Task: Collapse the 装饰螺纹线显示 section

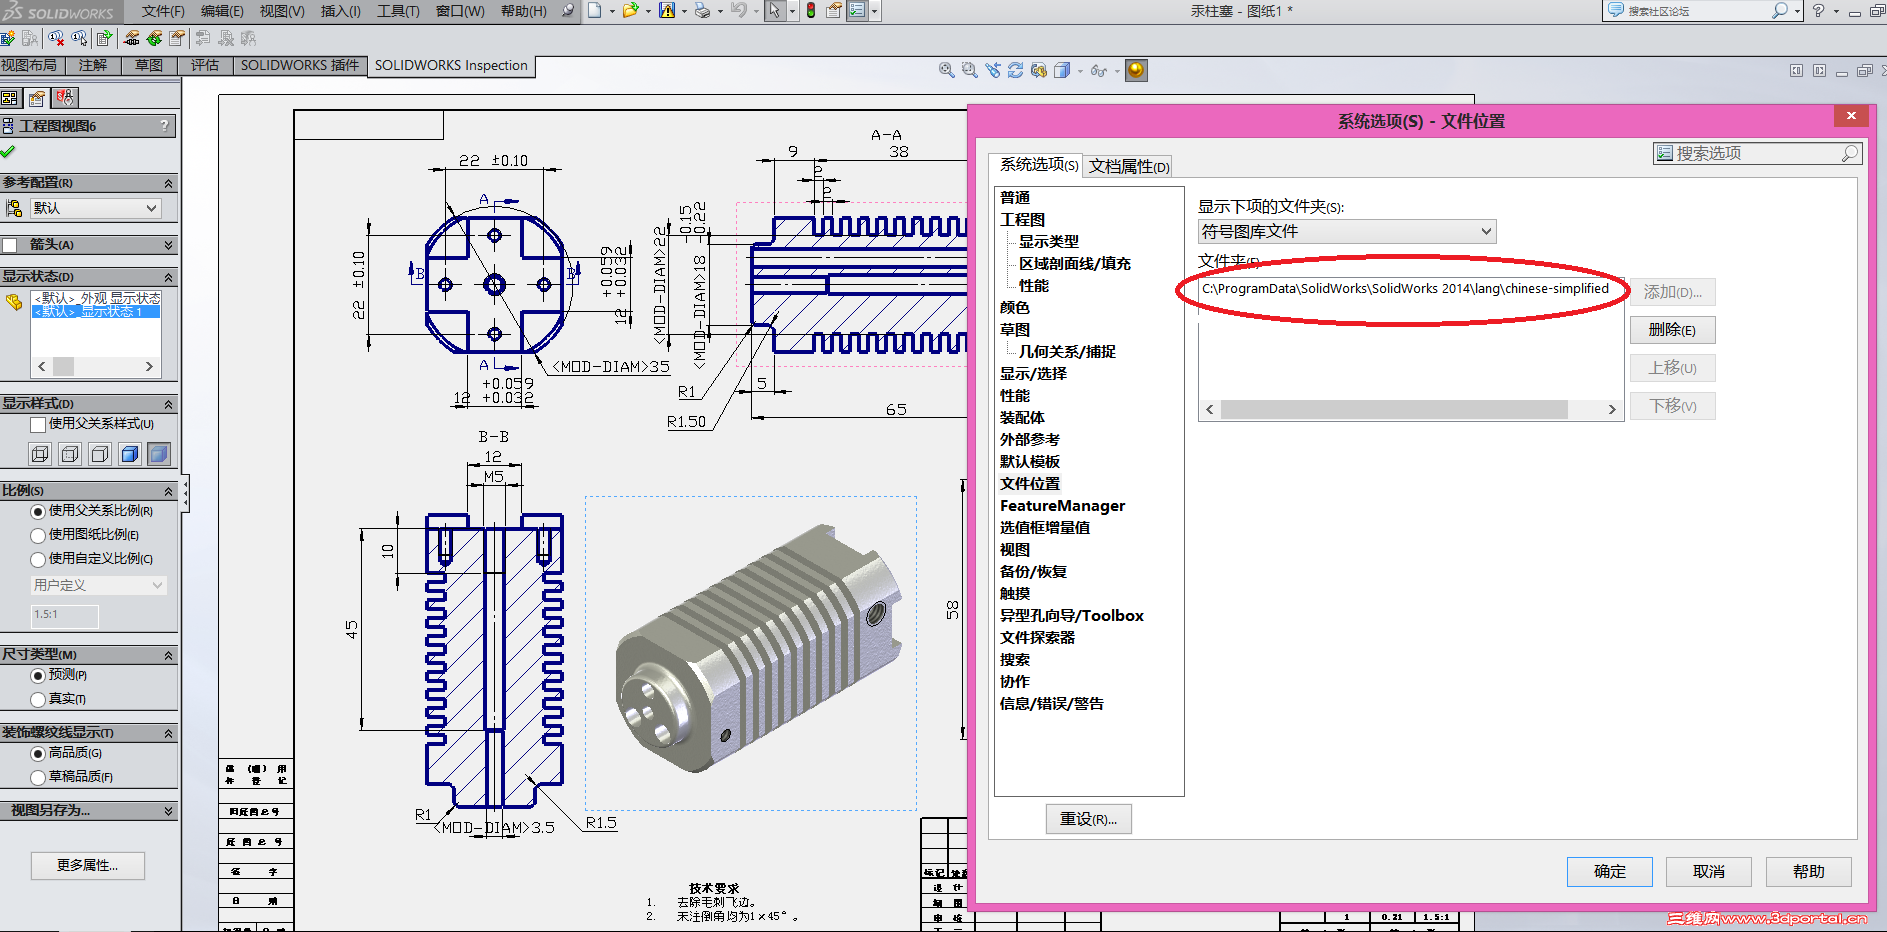Action: pyautogui.click(x=168, y=733)
